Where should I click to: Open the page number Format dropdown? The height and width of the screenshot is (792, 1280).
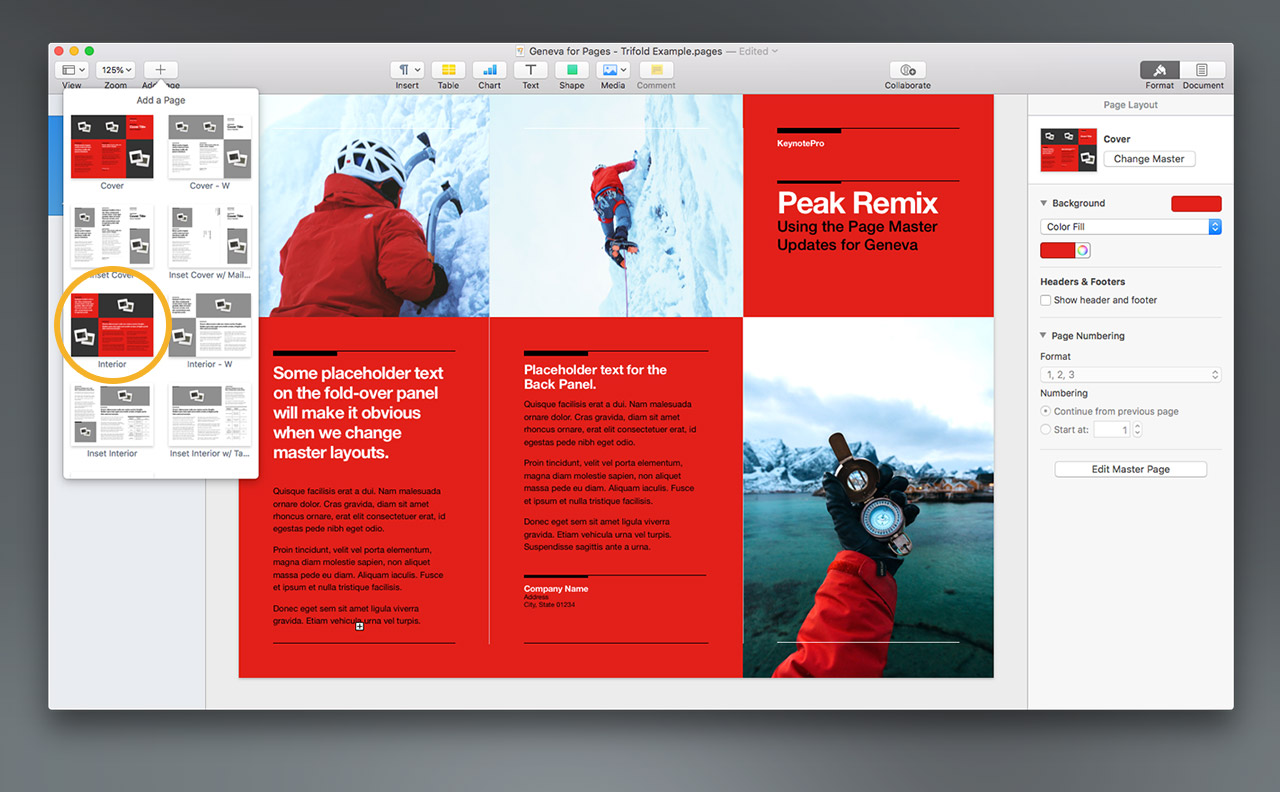(x=1130, y=375)
